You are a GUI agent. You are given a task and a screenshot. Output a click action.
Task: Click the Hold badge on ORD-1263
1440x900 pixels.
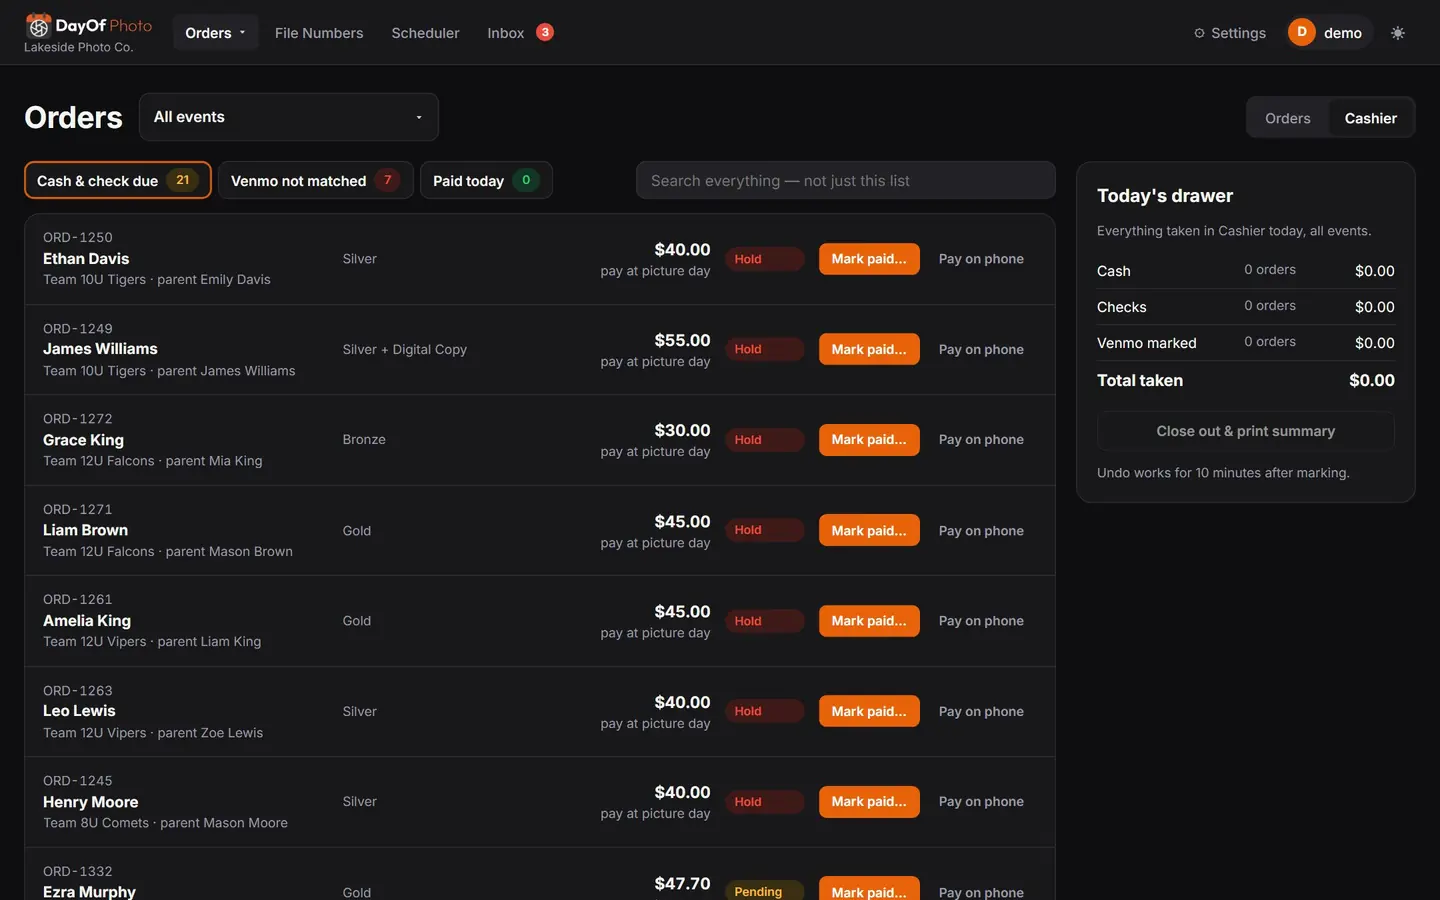coord(764,711)
